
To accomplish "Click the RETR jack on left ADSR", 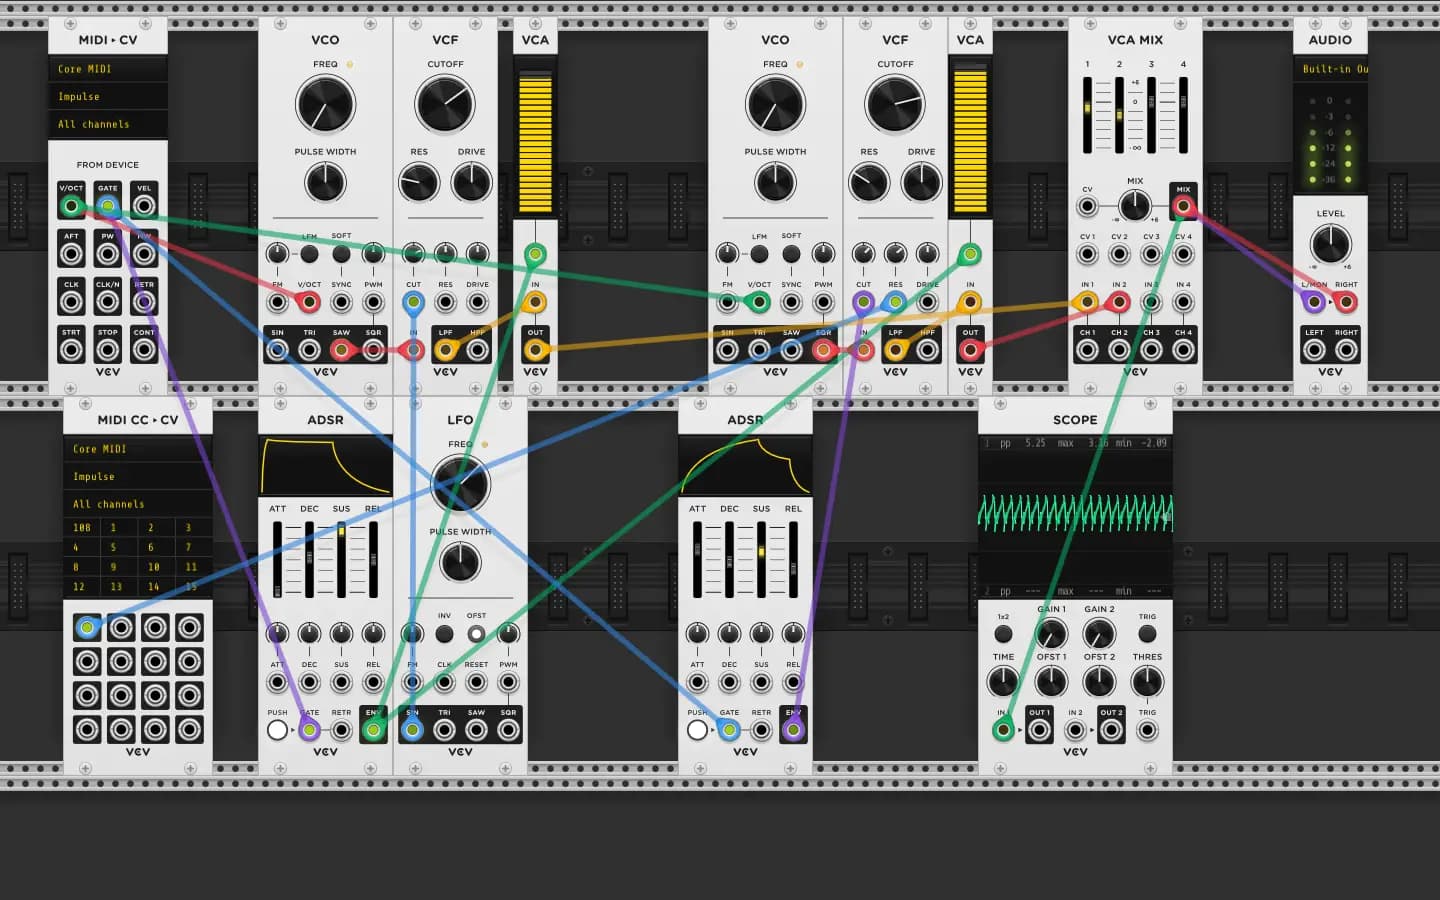I will [341, 730].
